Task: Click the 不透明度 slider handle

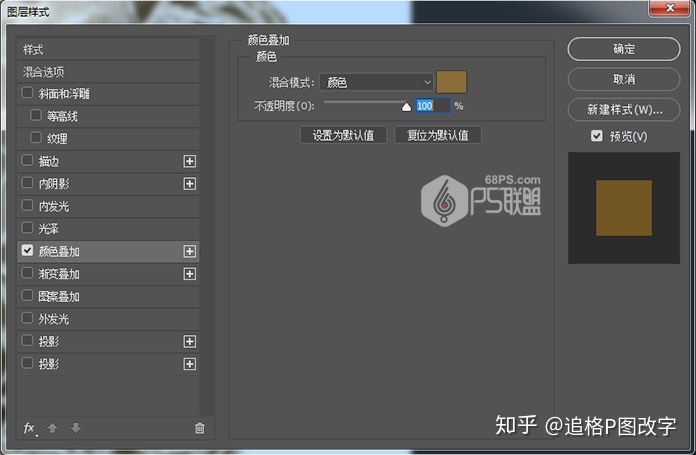Action: coord(406,107)
